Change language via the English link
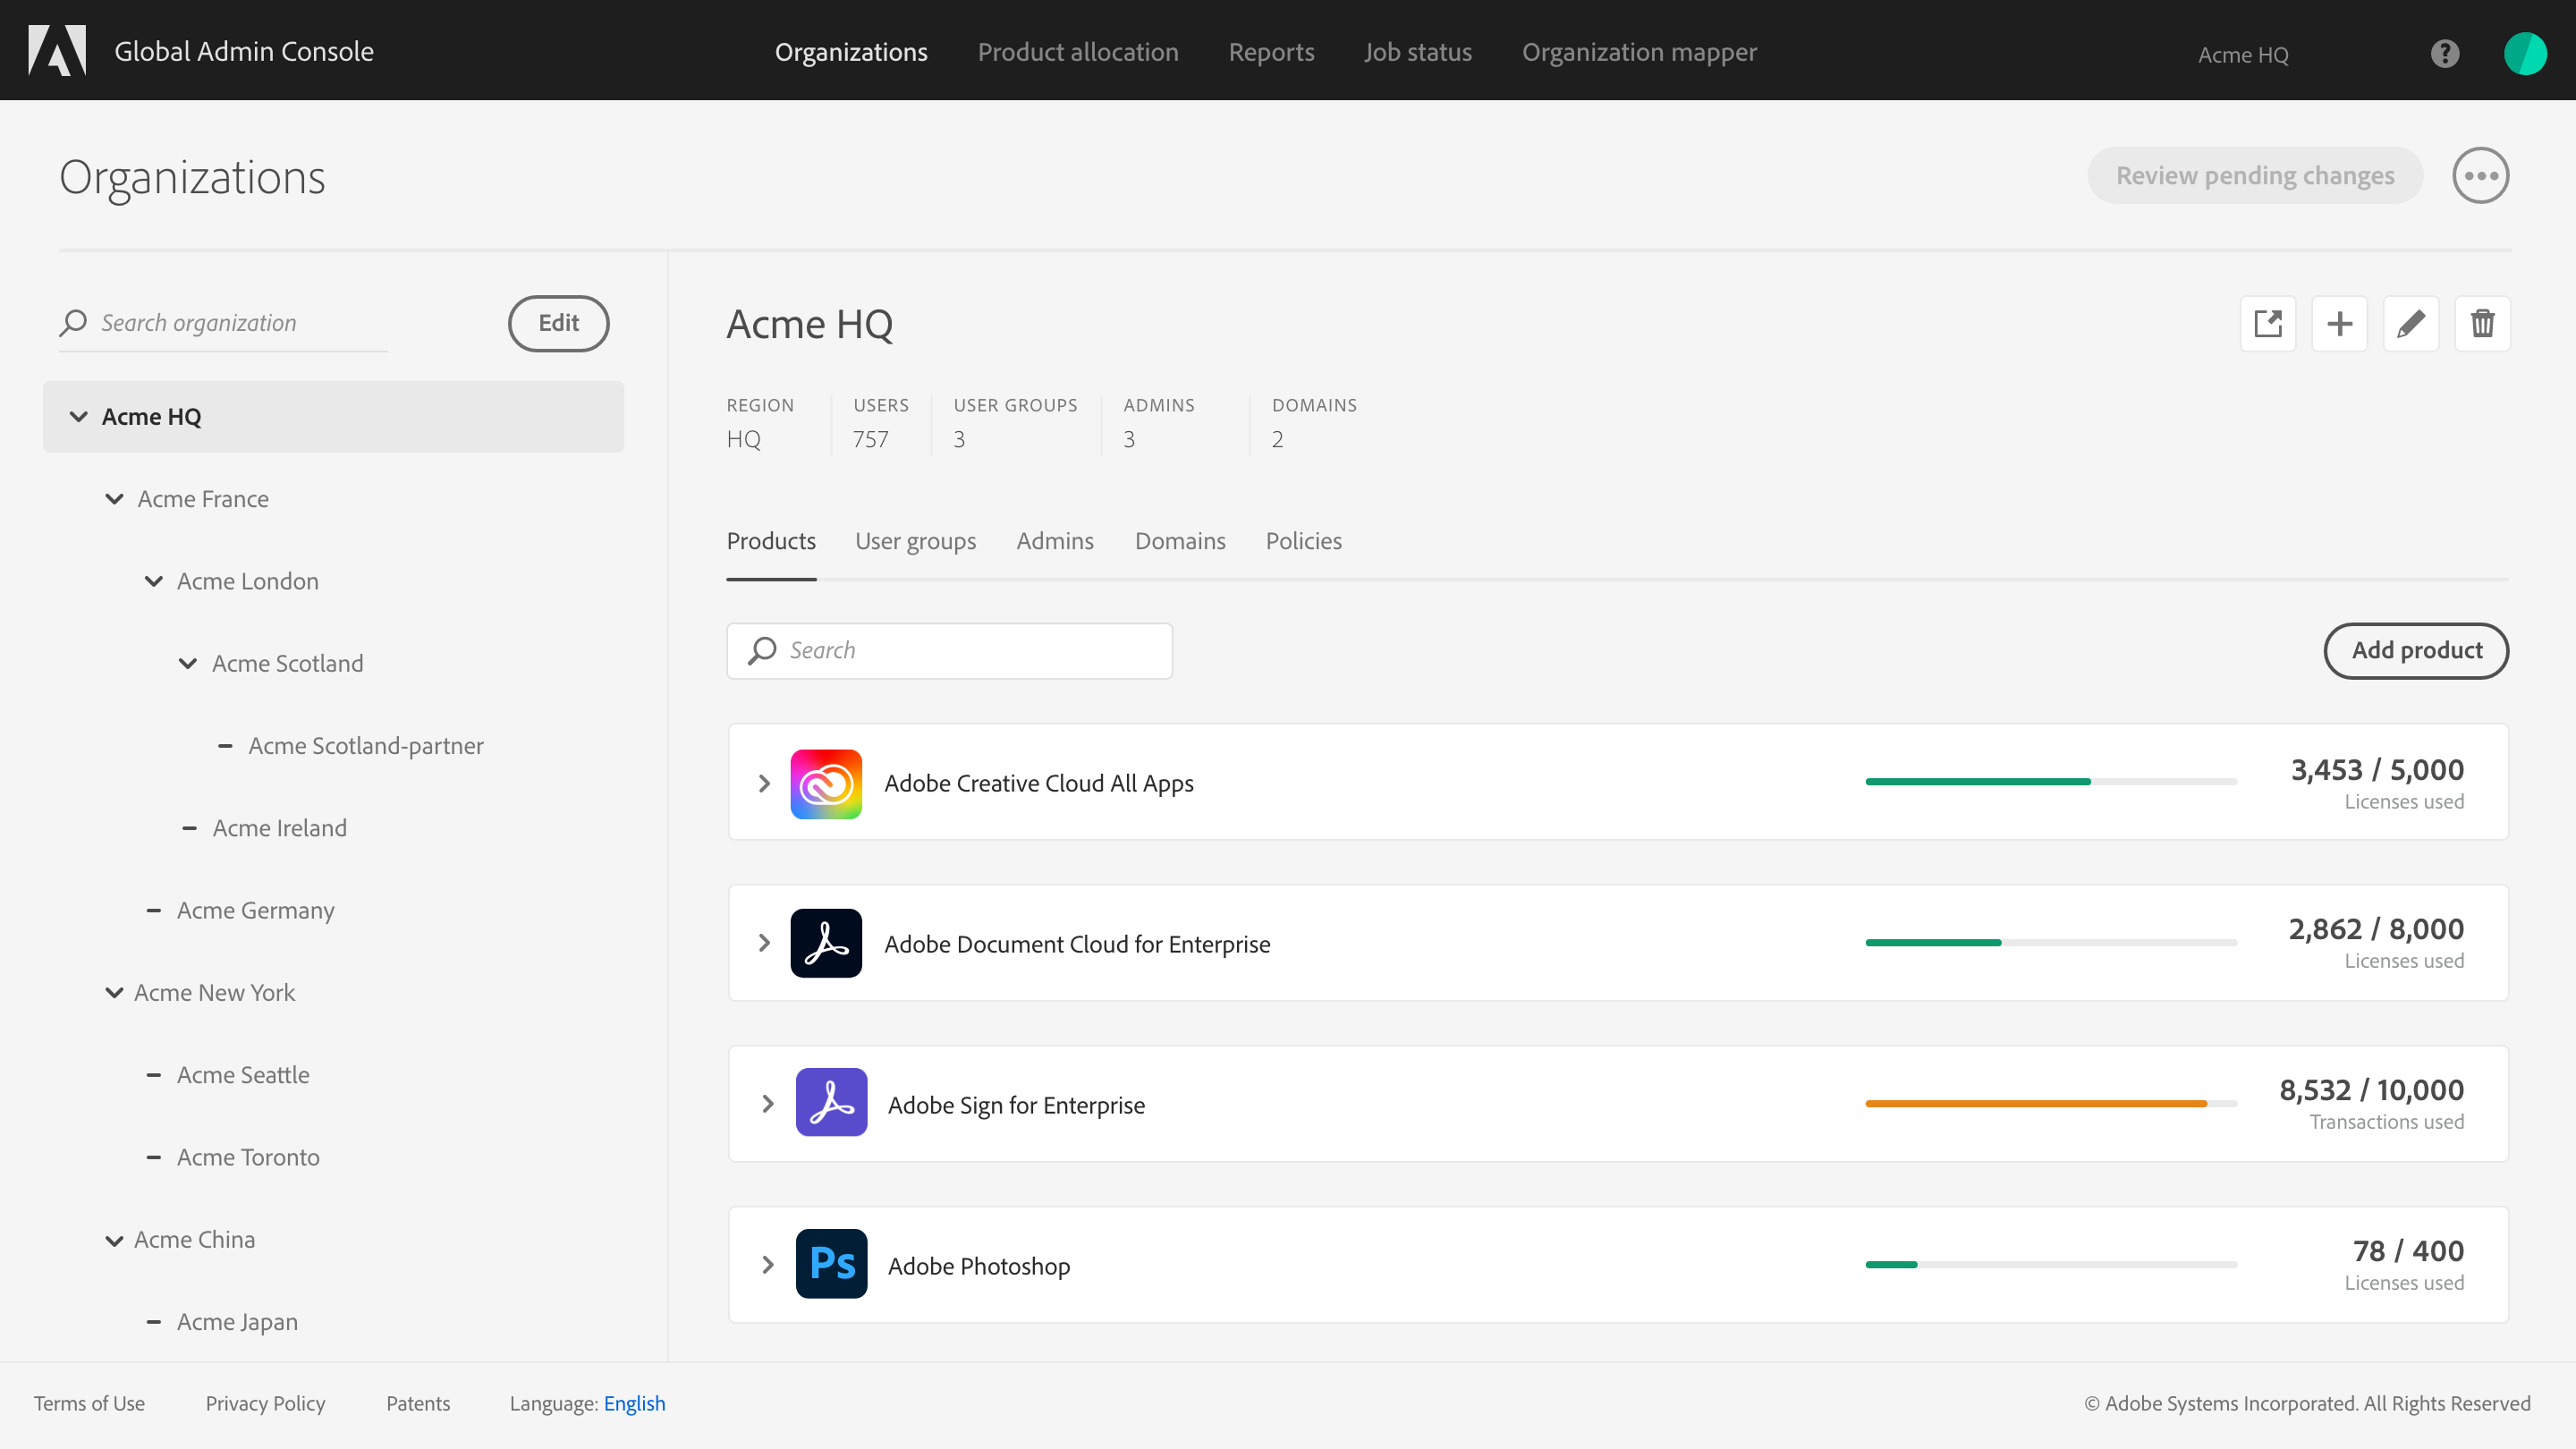 click(634, 1404)
